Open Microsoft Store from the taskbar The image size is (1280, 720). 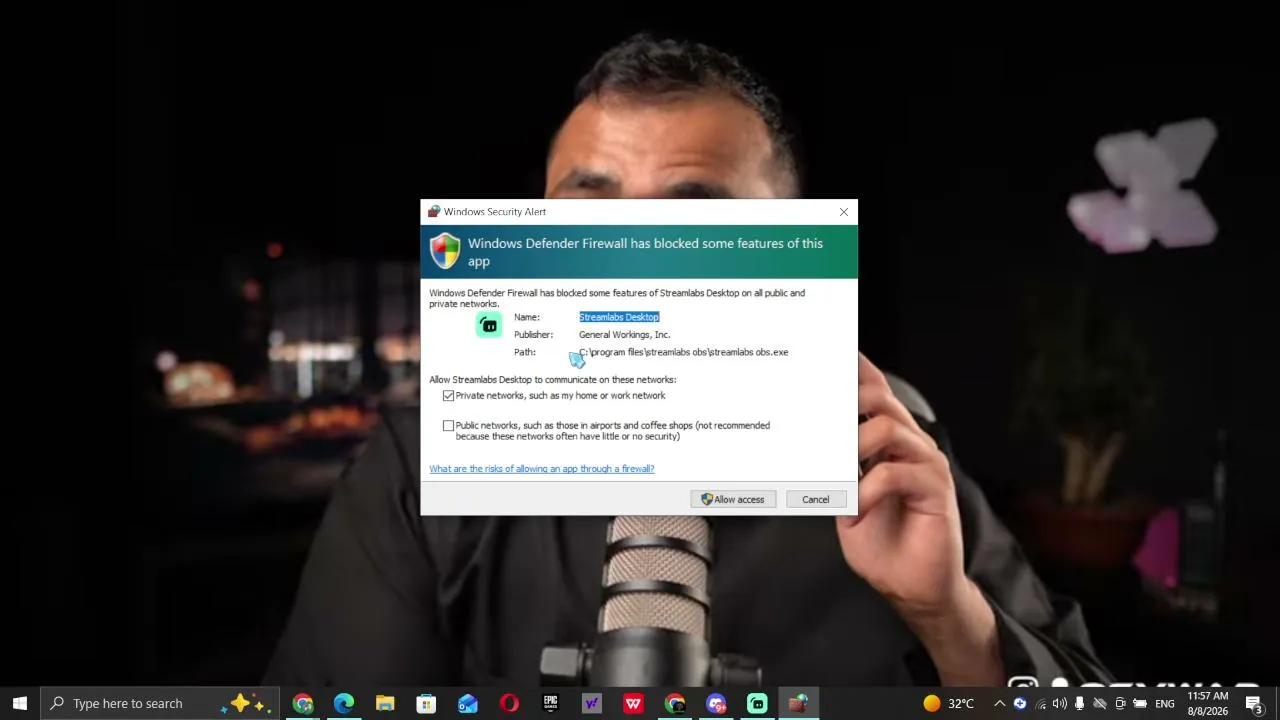426,703
